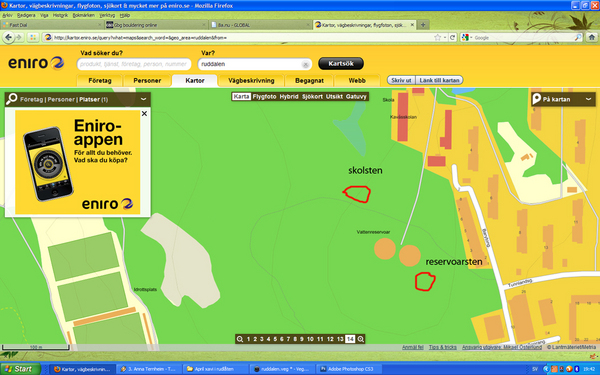
Task: Set map zoom level to 7
Action: 288,339
